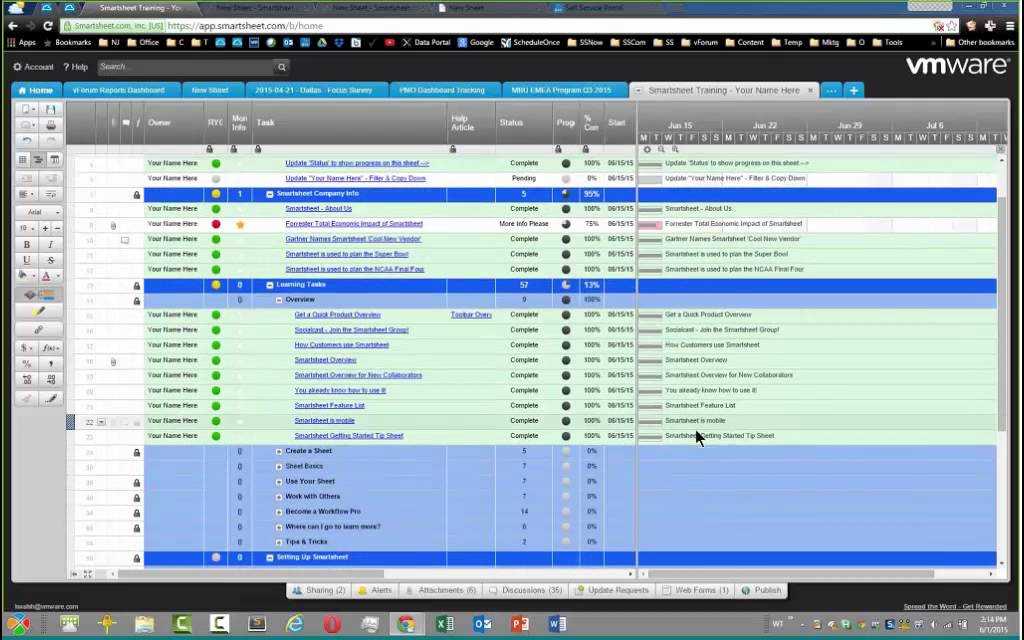Image resolution: width=1024 pixels, height=640 pixels.
Task: Click the search magnifier button
Action: tap(281, 67)
